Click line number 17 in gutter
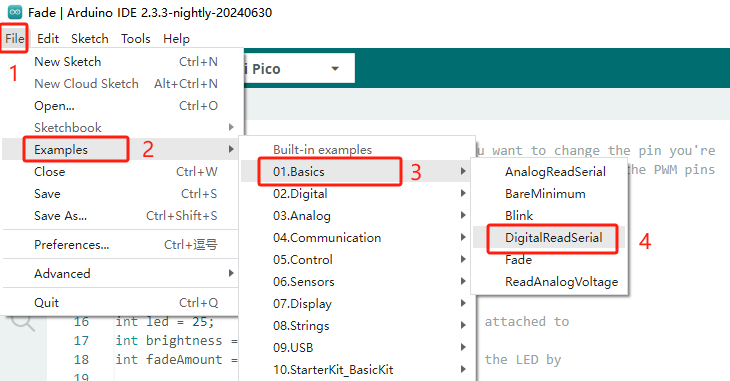 coord(81,341)
